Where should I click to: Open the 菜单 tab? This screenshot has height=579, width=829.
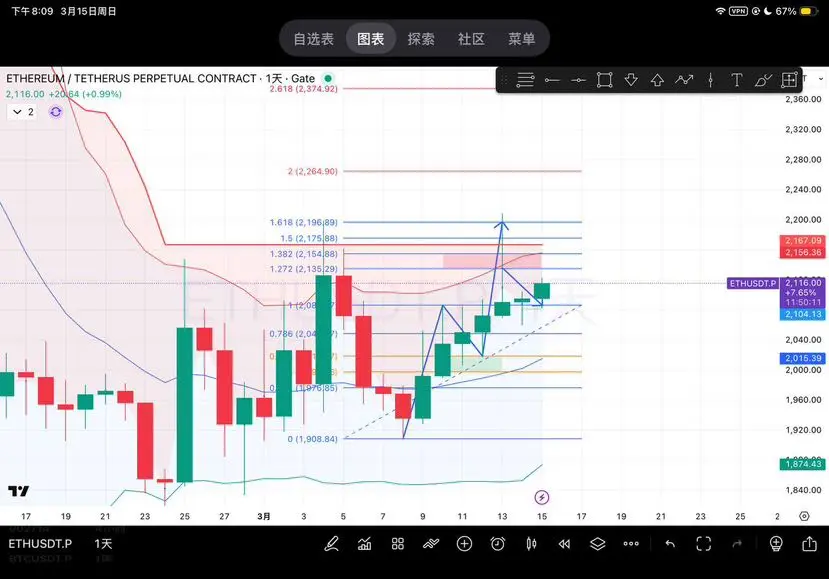pos(521,39)
